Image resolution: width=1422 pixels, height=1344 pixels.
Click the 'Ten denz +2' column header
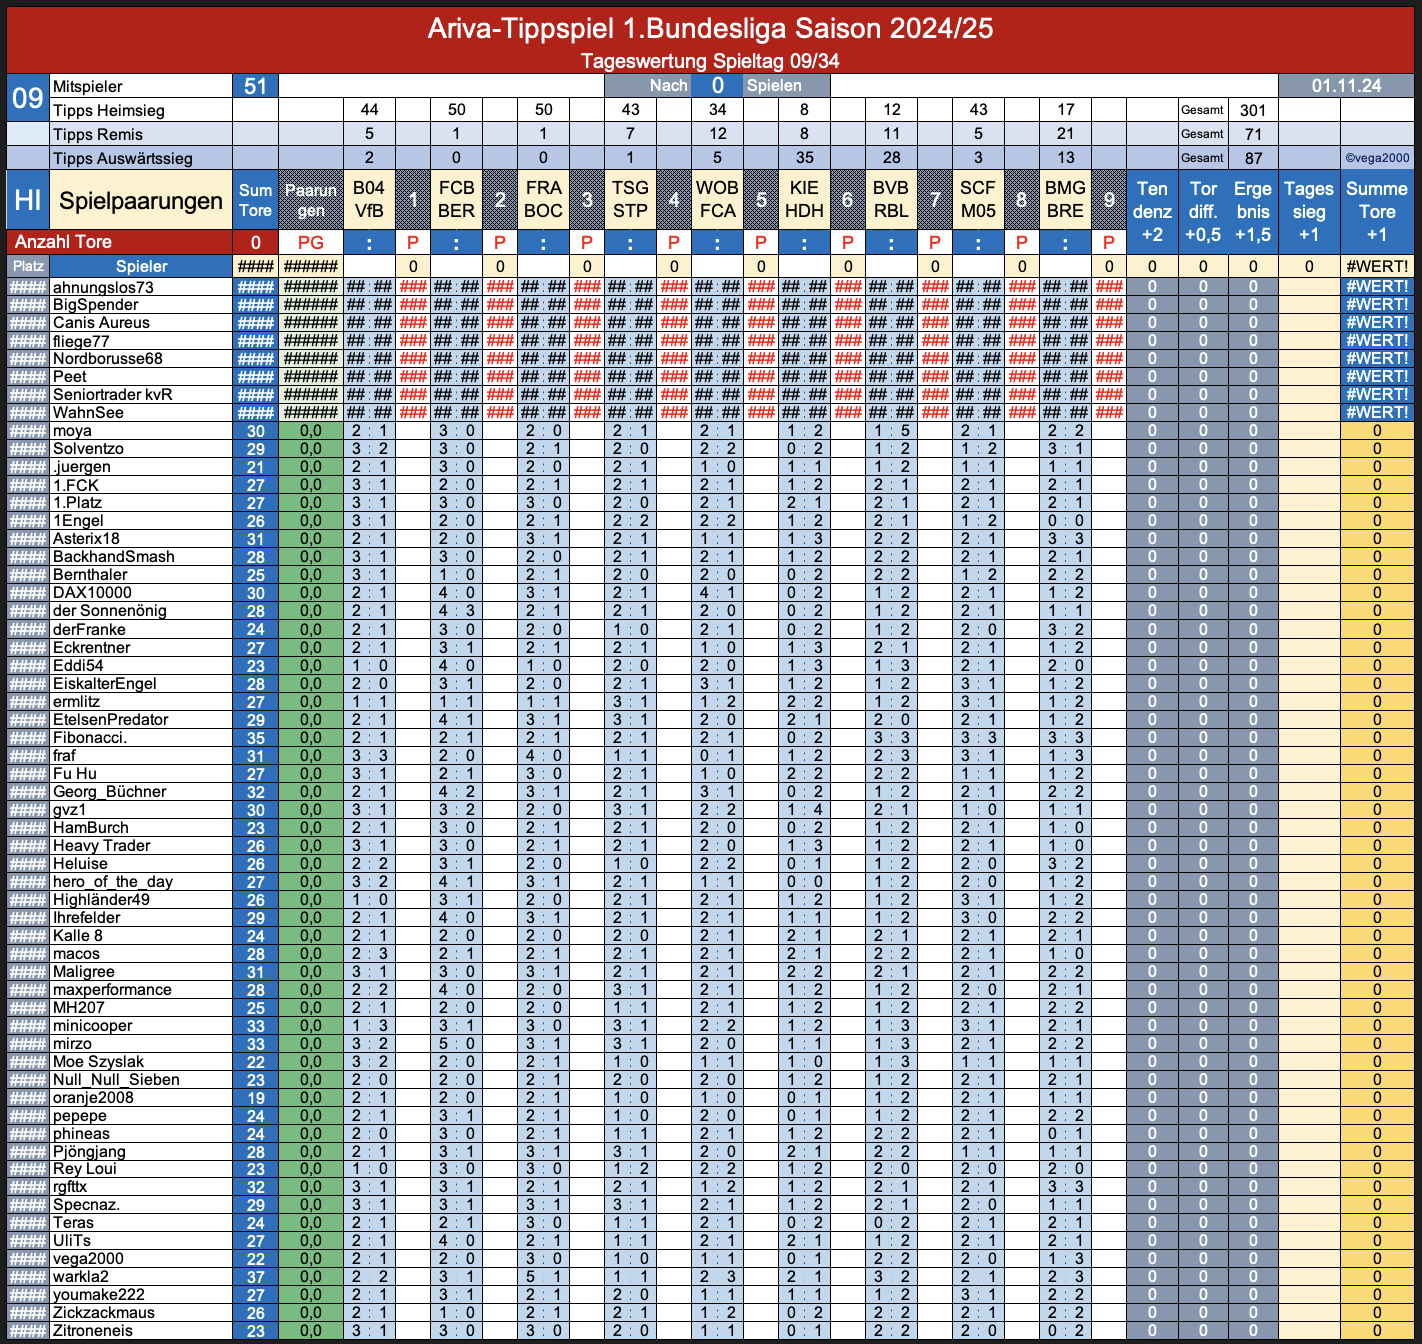[1152, 212]
